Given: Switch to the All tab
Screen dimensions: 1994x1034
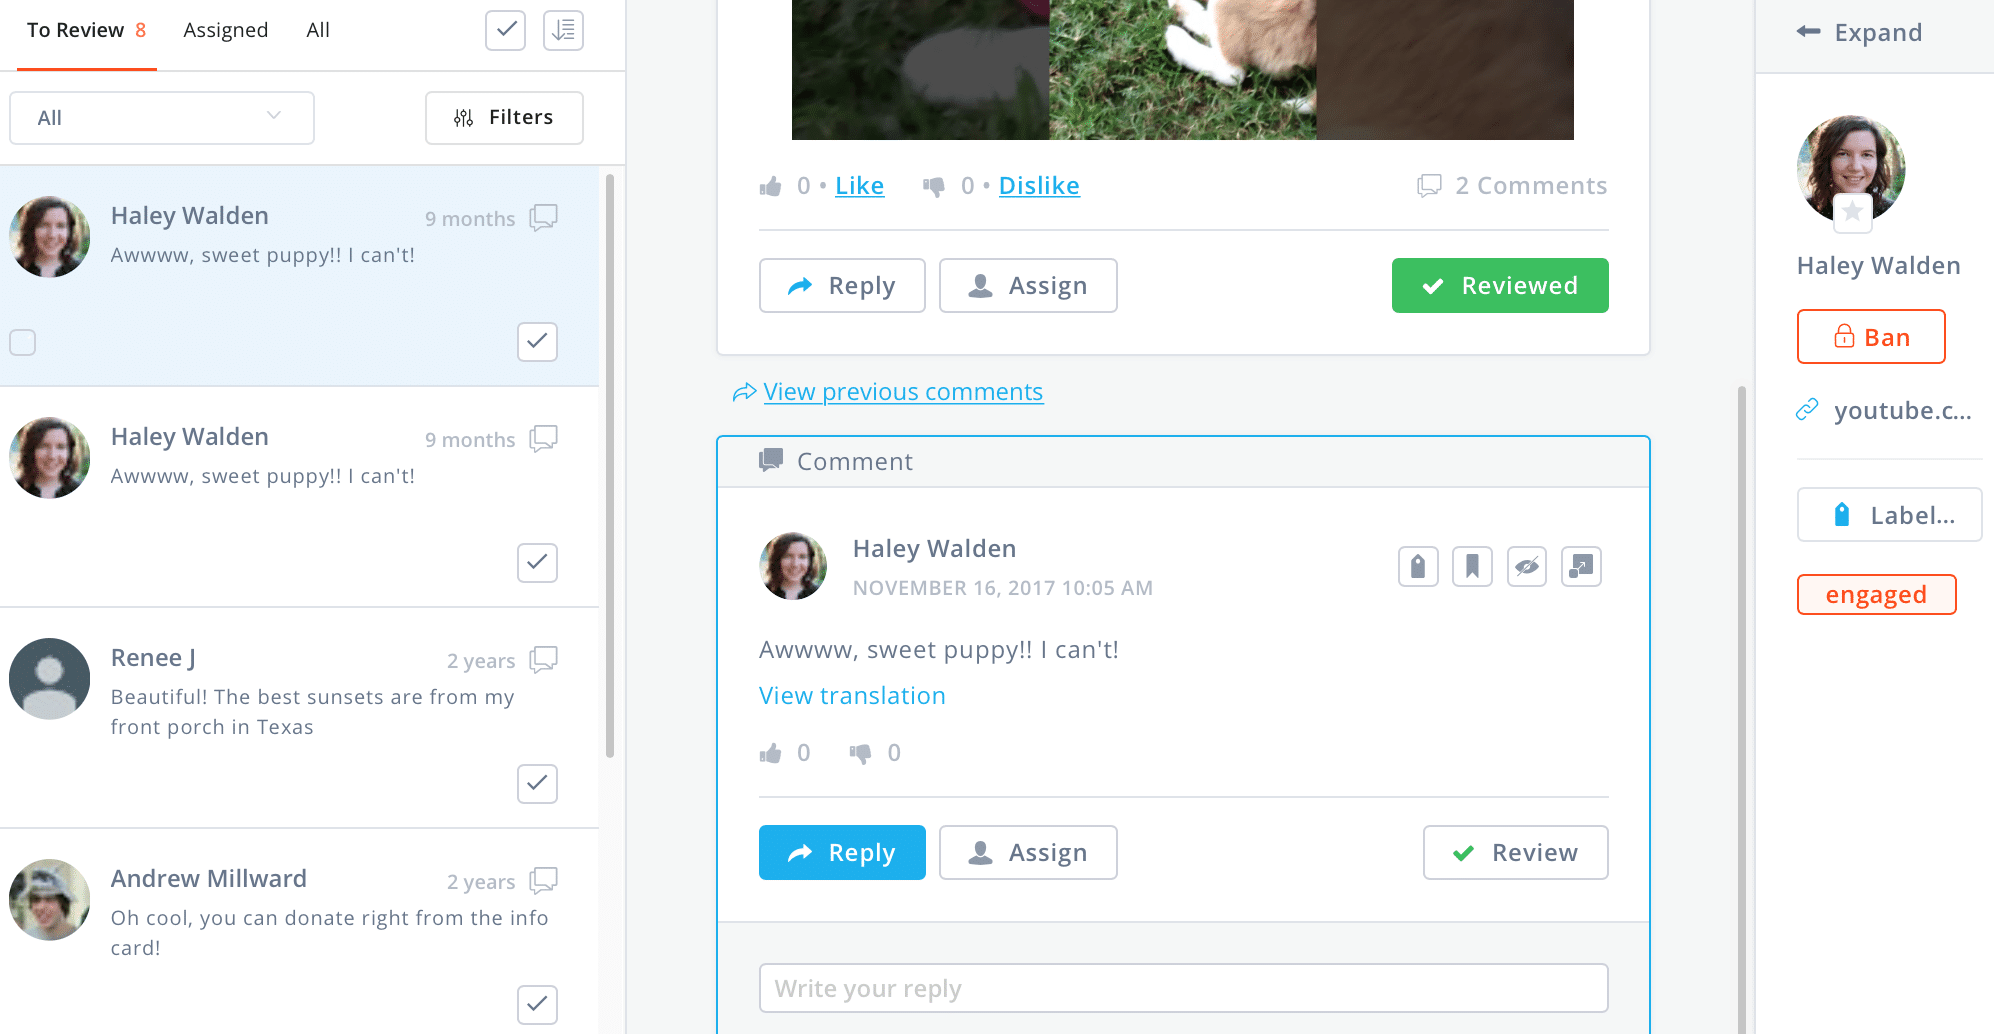Looking at the screenshot, I should click(x=318, y=31).
